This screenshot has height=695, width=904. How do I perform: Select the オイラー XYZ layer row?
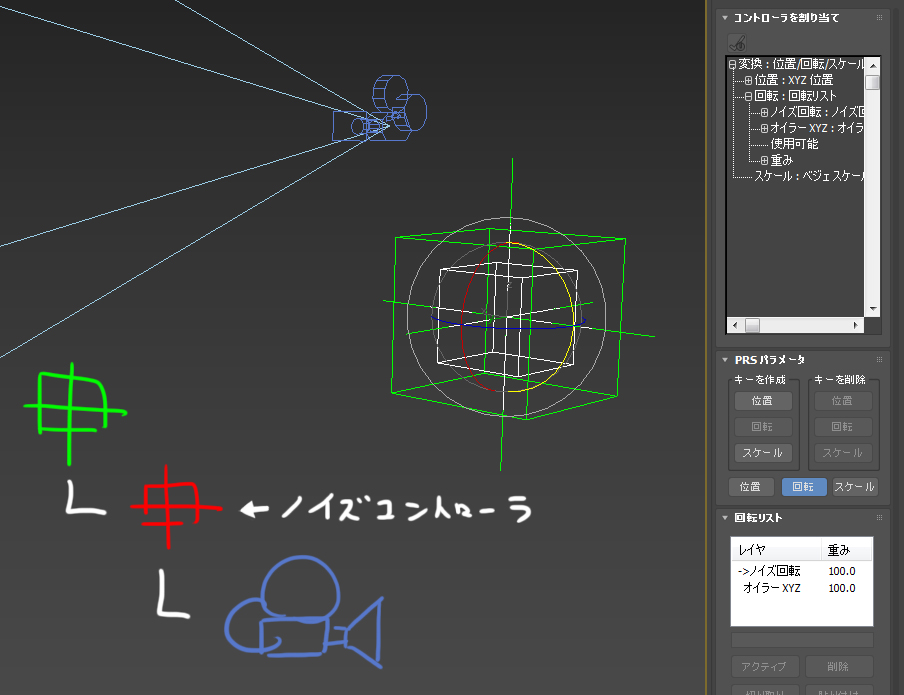tap(801, 588)
